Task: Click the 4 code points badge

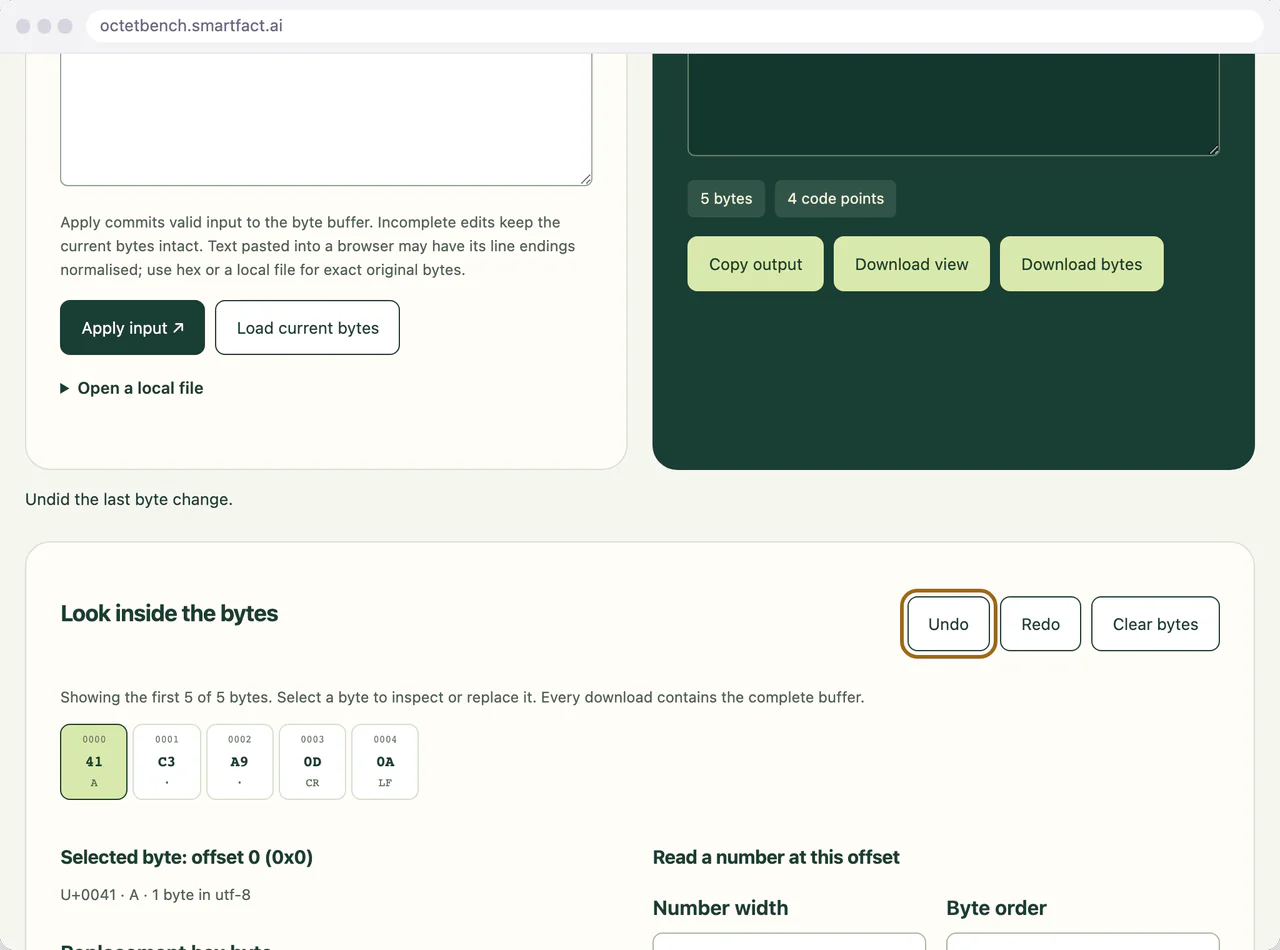Action: coord(836,198)
